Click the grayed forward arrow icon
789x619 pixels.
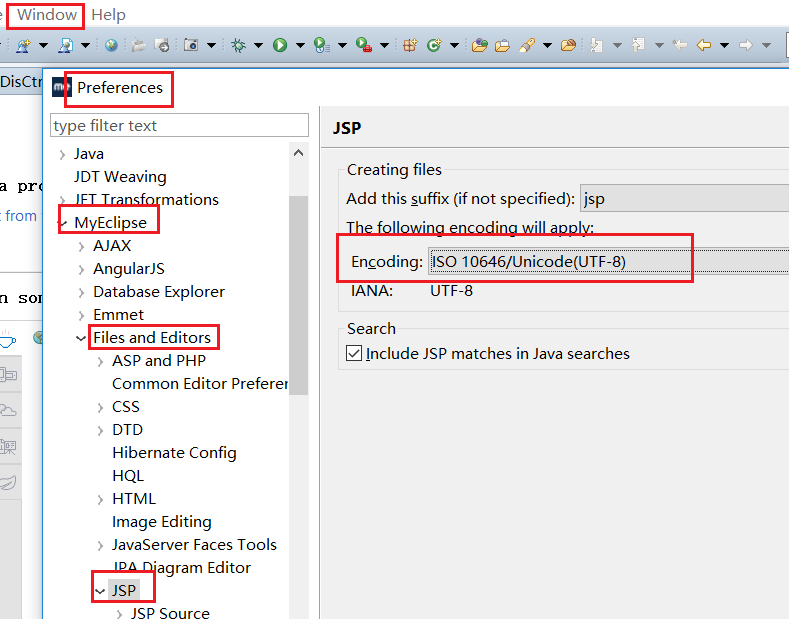pyautogui.click(x=745, y=46)
